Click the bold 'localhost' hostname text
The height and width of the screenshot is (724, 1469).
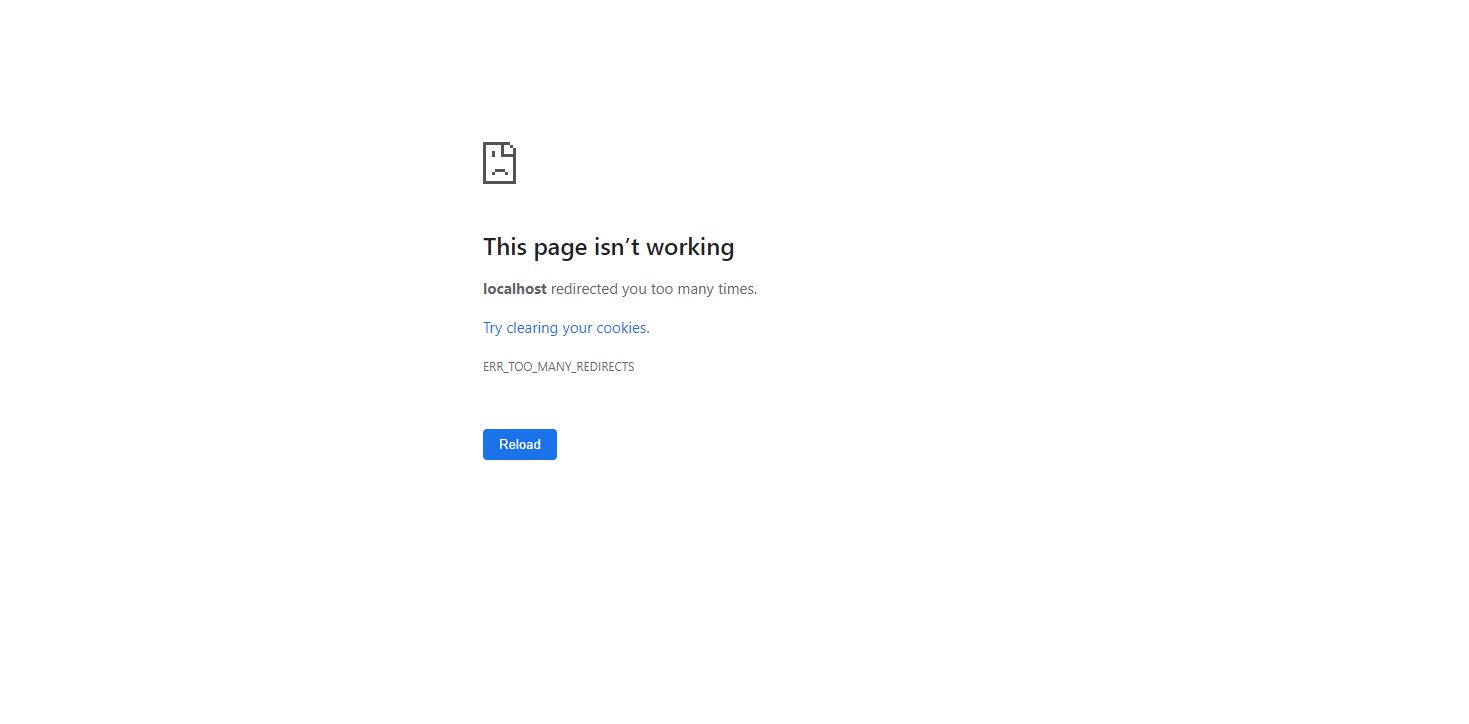pos(515,289)
